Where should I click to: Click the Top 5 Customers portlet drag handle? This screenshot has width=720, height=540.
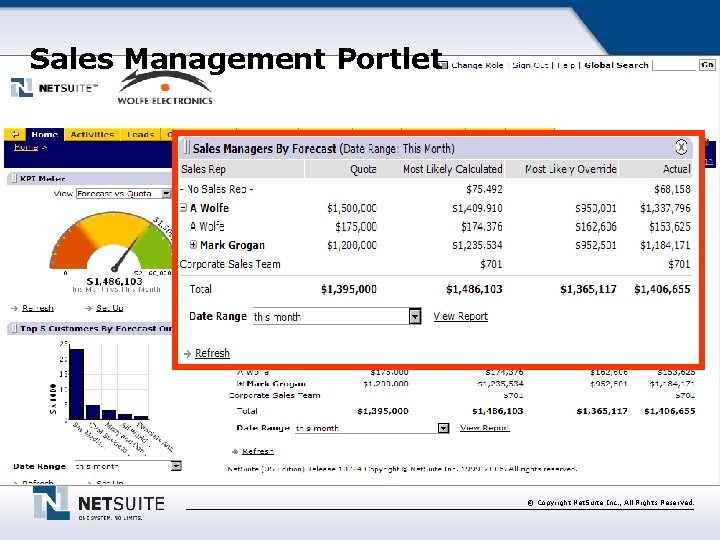13,328
